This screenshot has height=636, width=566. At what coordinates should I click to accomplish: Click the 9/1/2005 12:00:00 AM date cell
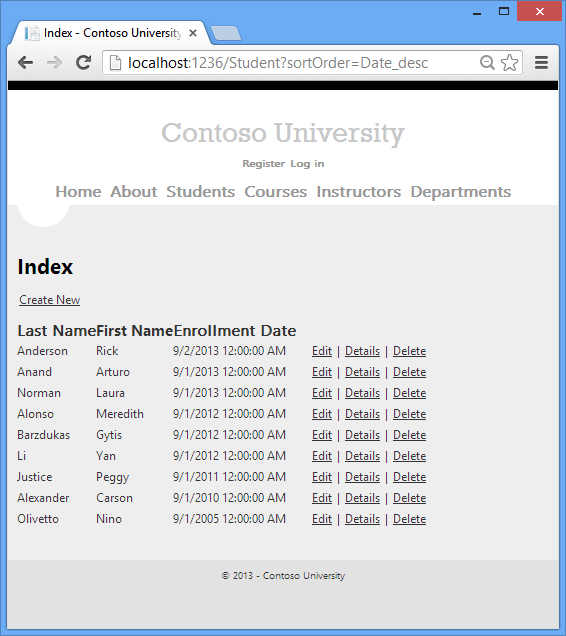pos(229,519)
